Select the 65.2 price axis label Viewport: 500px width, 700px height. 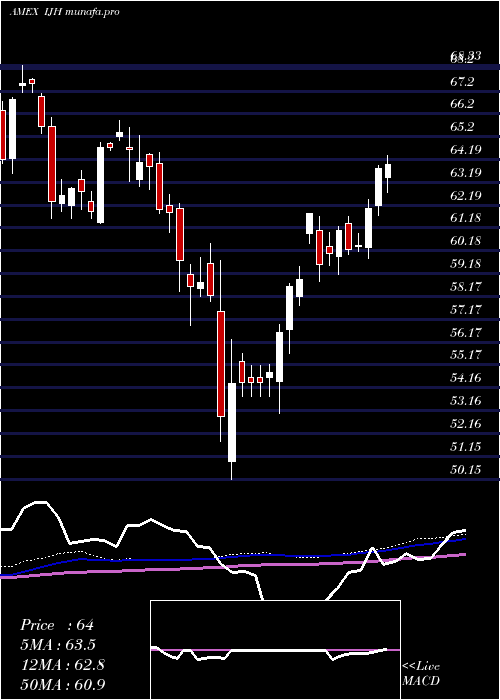pos(462,127)
